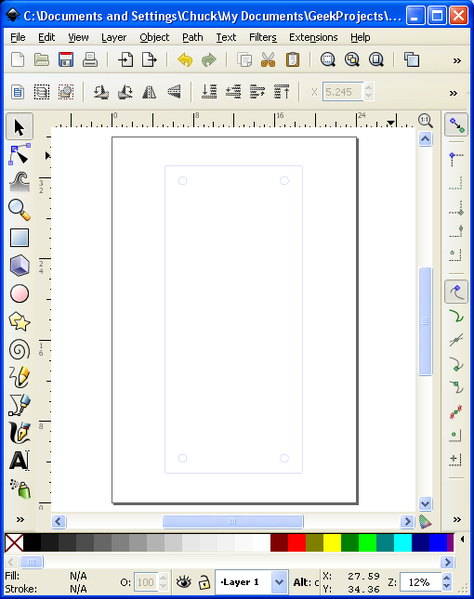474x599 pixels.
Task: Click the Paste clipboard icon
Action: 293,60
